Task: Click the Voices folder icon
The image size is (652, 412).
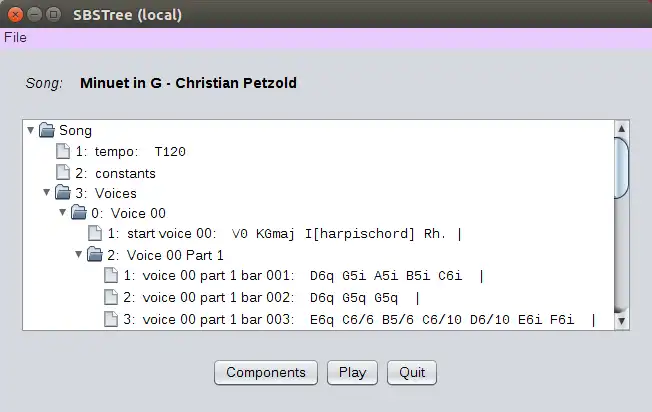Action: pos(63,193)
